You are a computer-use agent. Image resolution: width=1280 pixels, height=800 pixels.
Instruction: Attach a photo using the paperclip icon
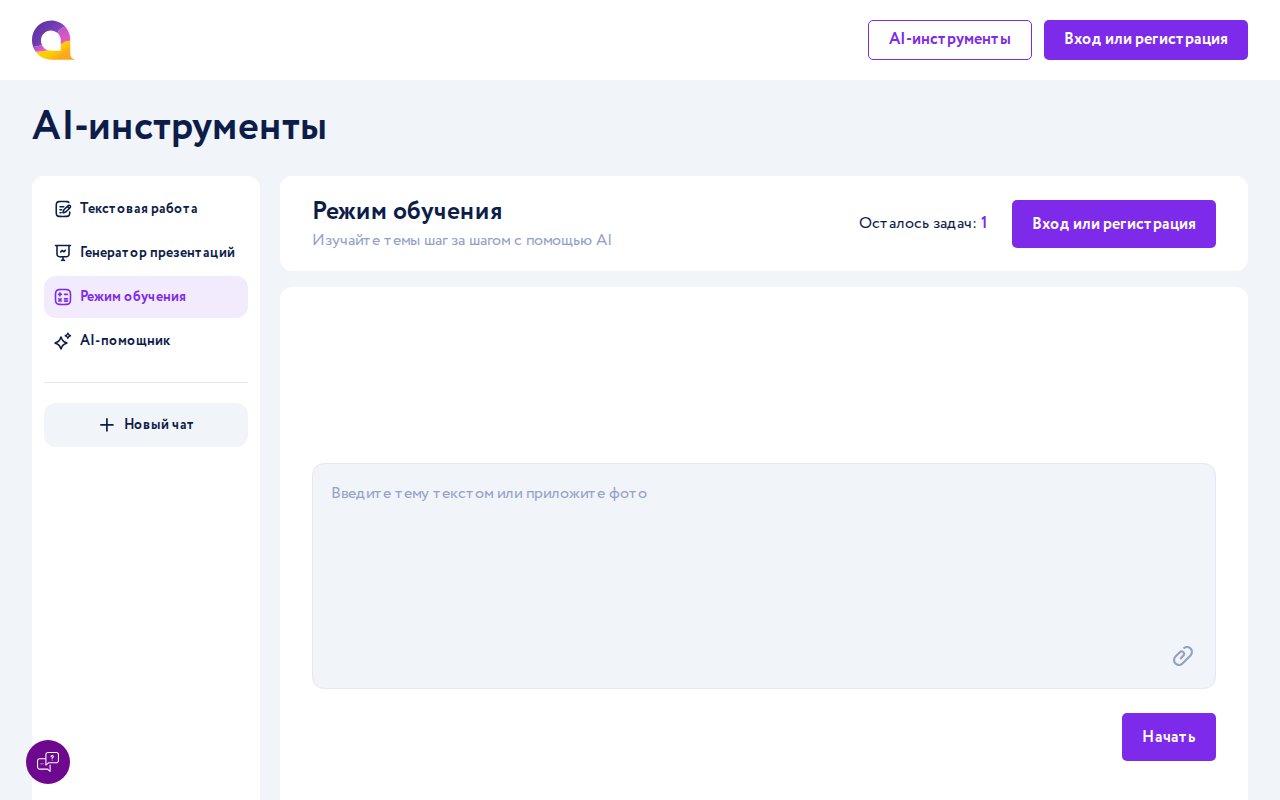click(x=1183, y=656)
